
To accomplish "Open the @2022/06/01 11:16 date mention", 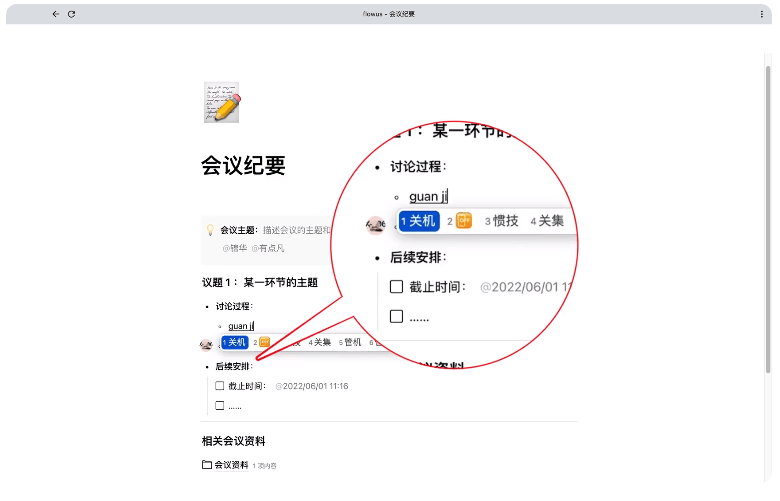I will (312, 385).
